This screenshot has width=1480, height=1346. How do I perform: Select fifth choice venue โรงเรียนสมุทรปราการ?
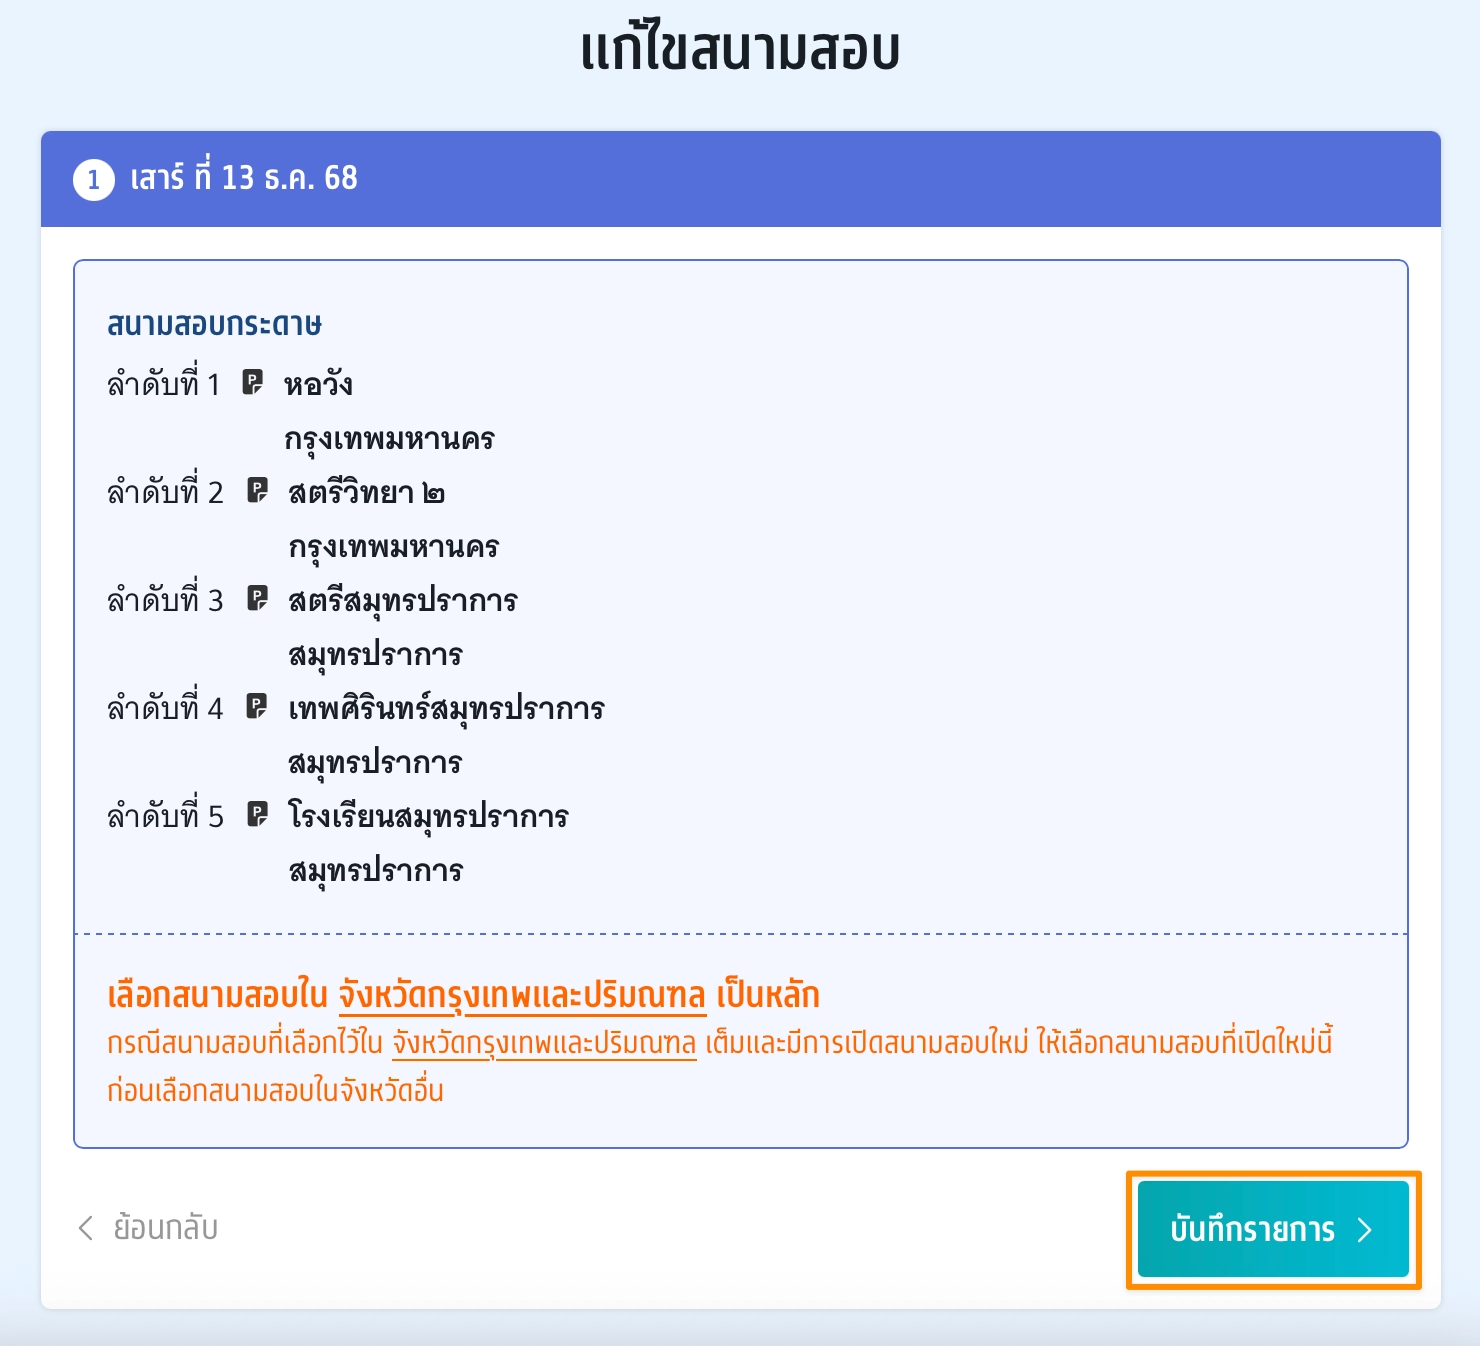(x=428, y=817)
